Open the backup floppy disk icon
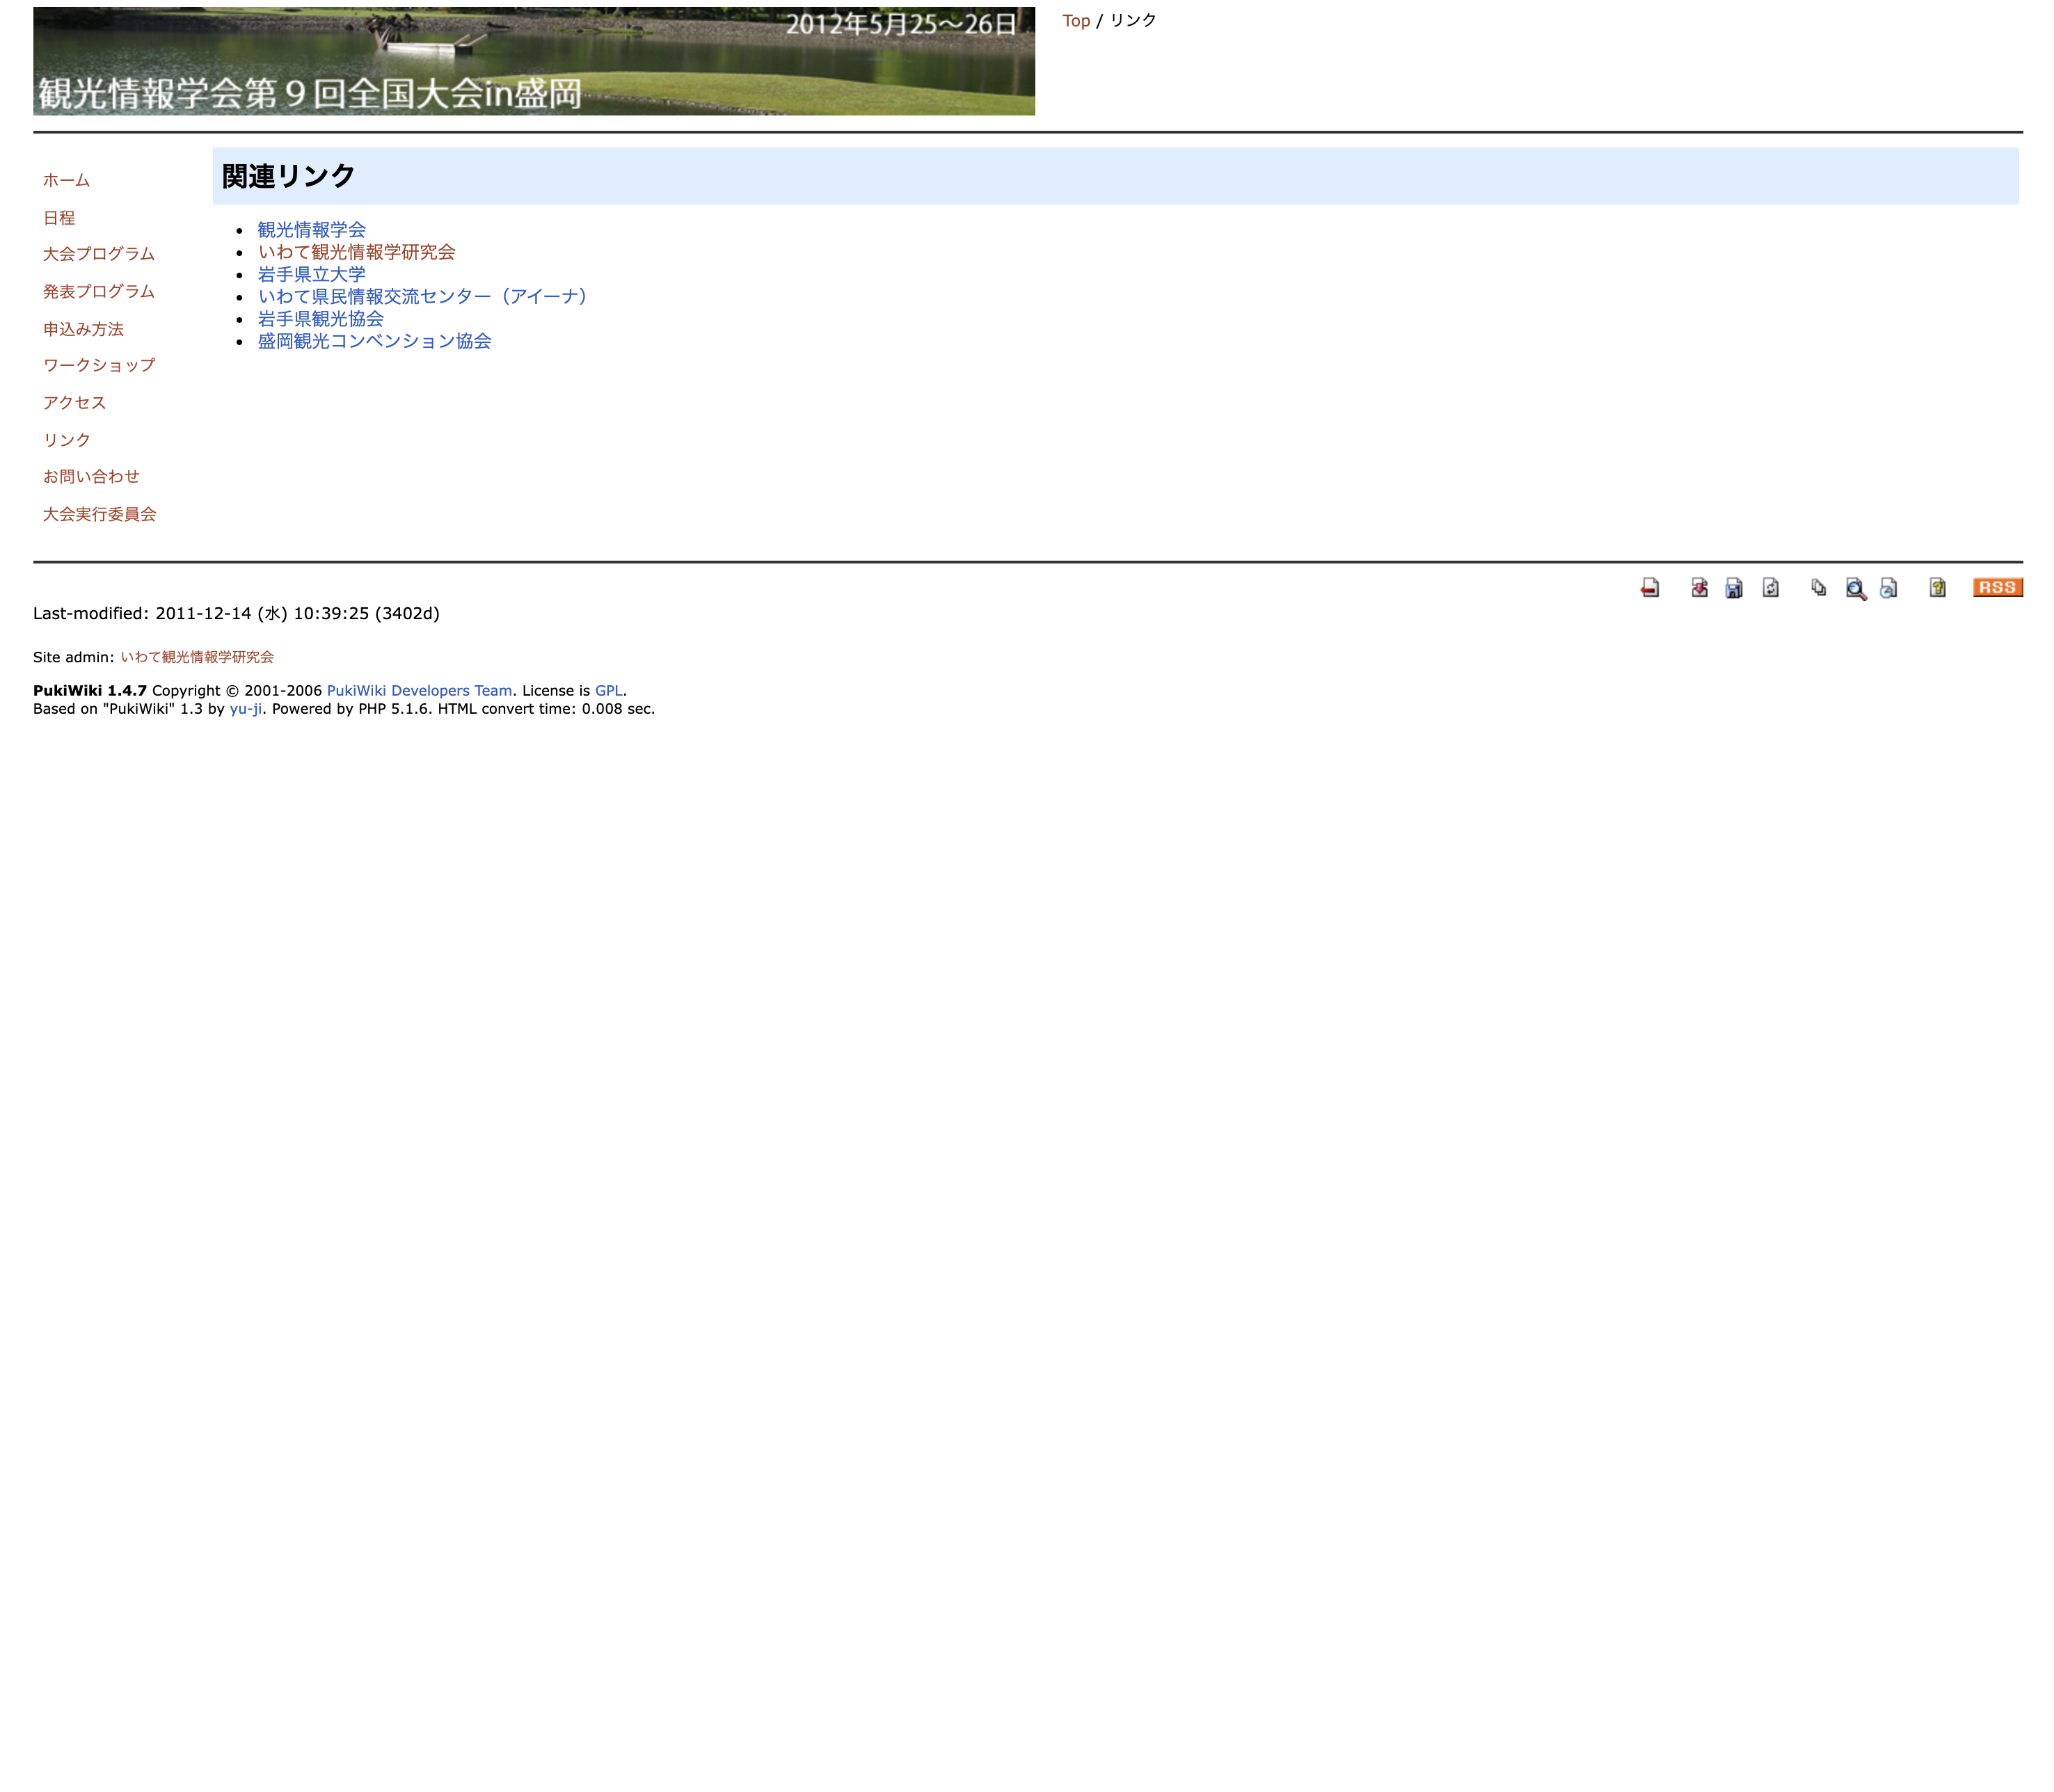This screenshot has width=2054, height=1792. pos(1734,588)
